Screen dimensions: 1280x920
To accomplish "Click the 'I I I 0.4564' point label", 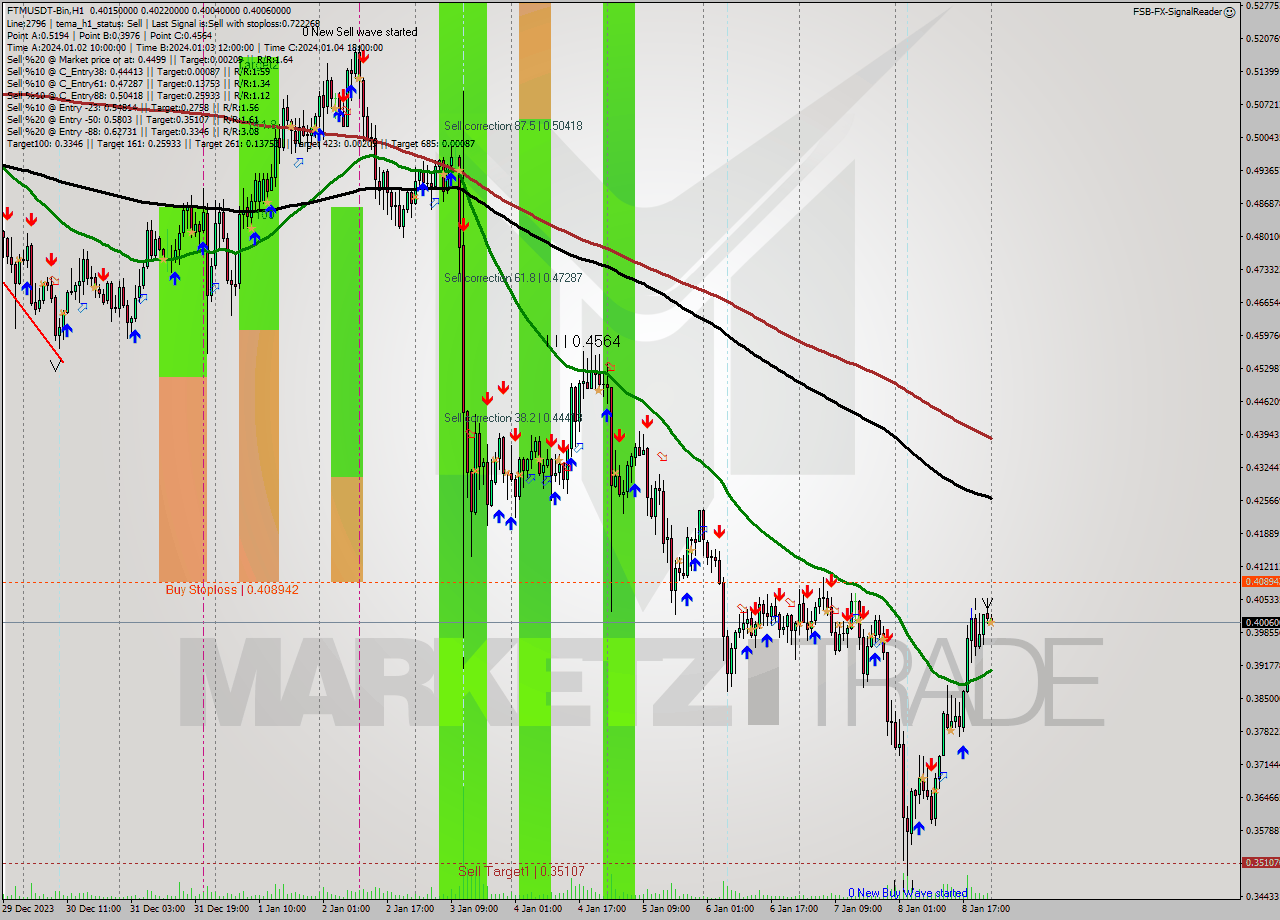I will click(x=584, y=342).
